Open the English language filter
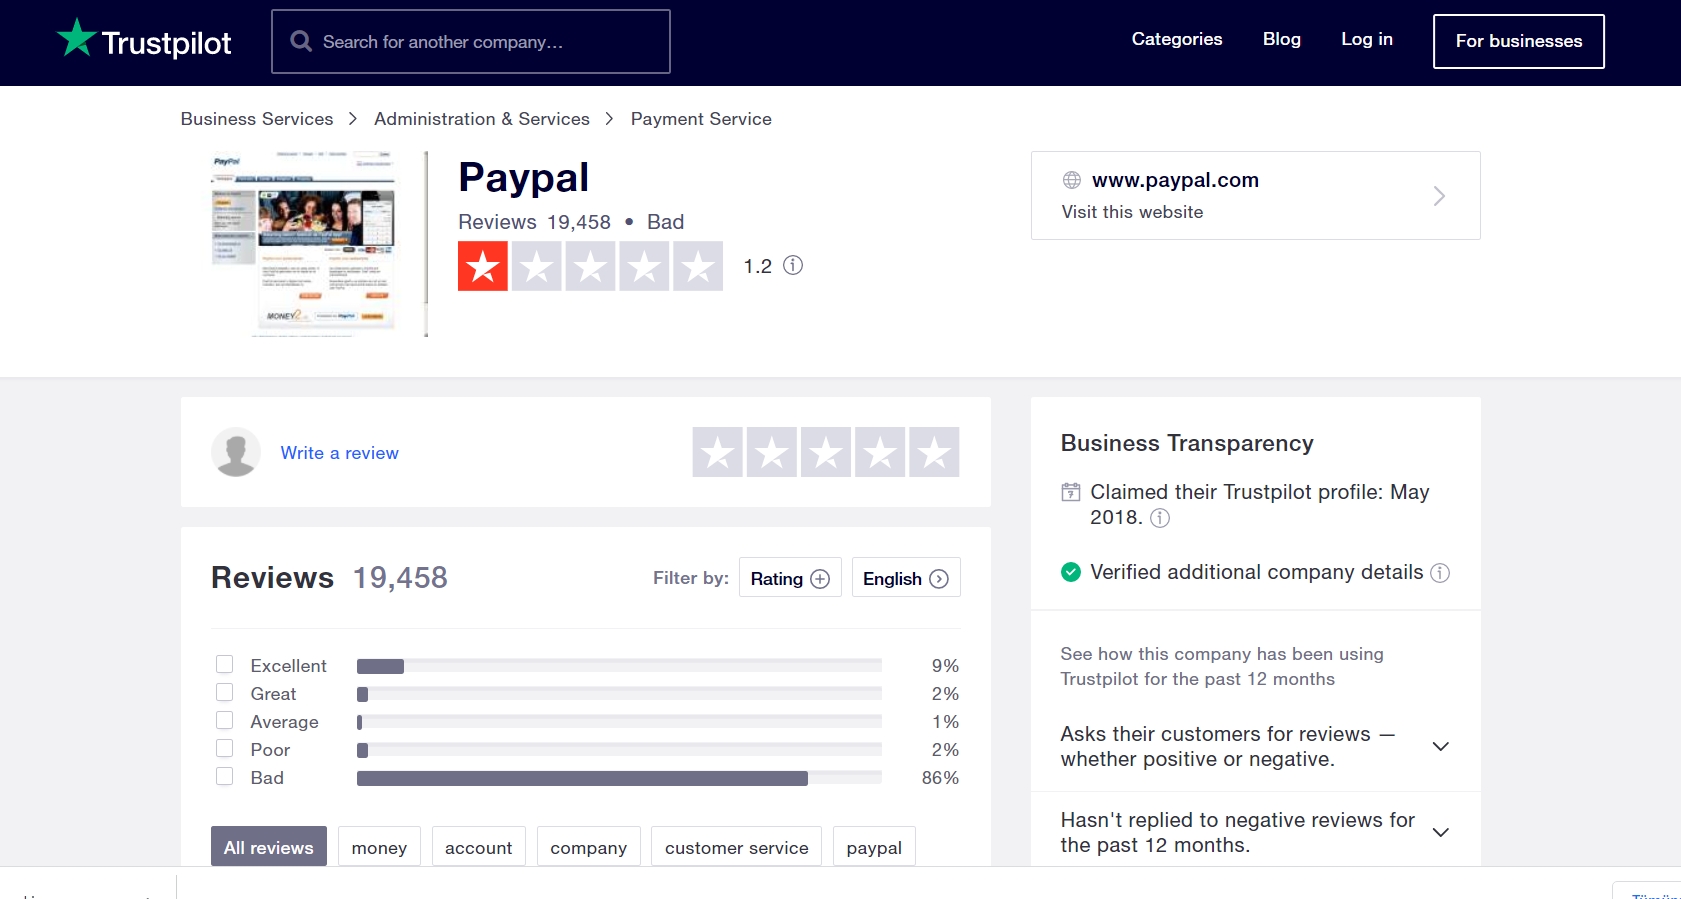Image resolution: width=1681 pixels, height=899 pixels. coord(905,578)
